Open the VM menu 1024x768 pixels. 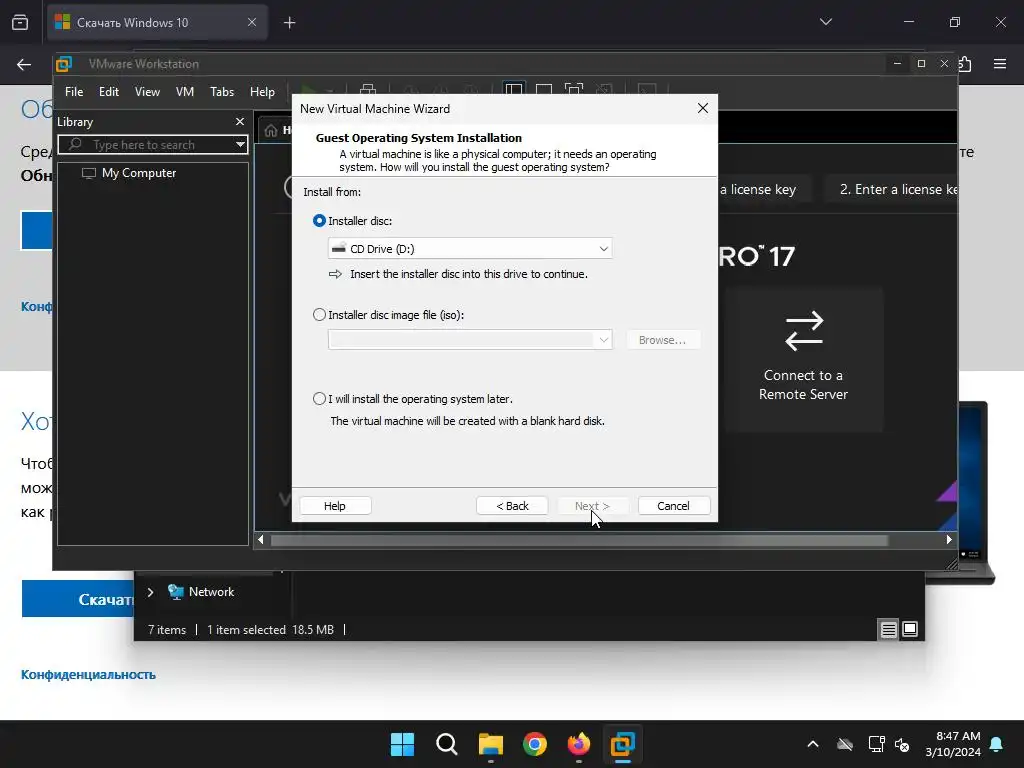tap(185, 92)
